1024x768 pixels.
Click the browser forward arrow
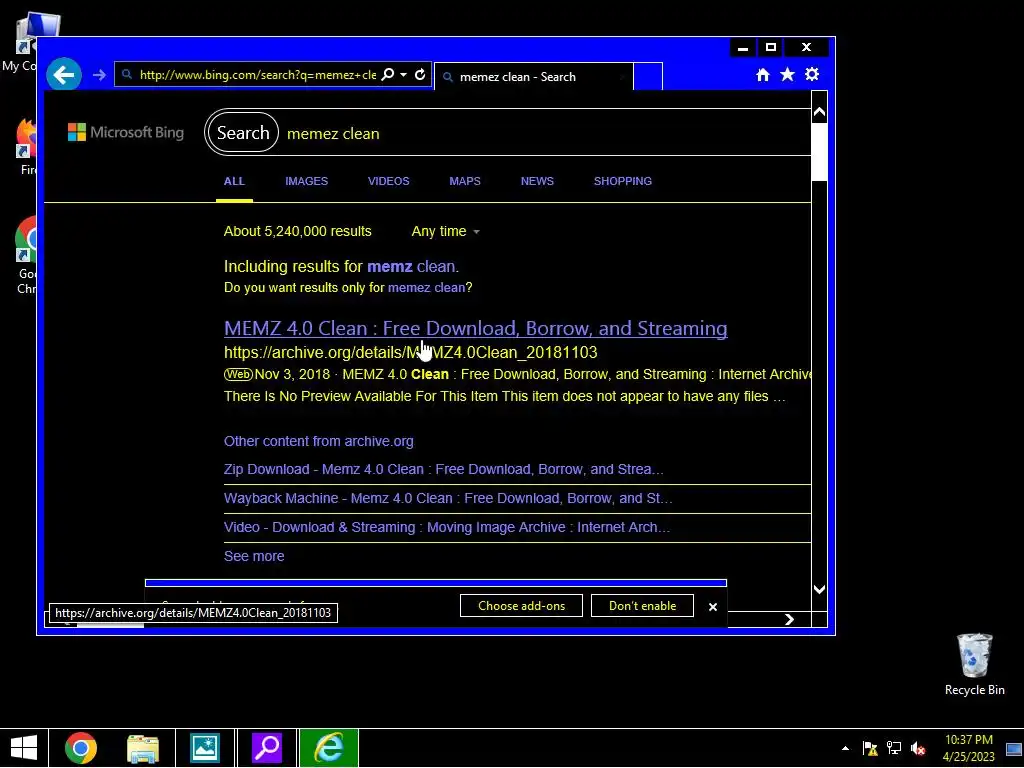click(x=99, y=75)
